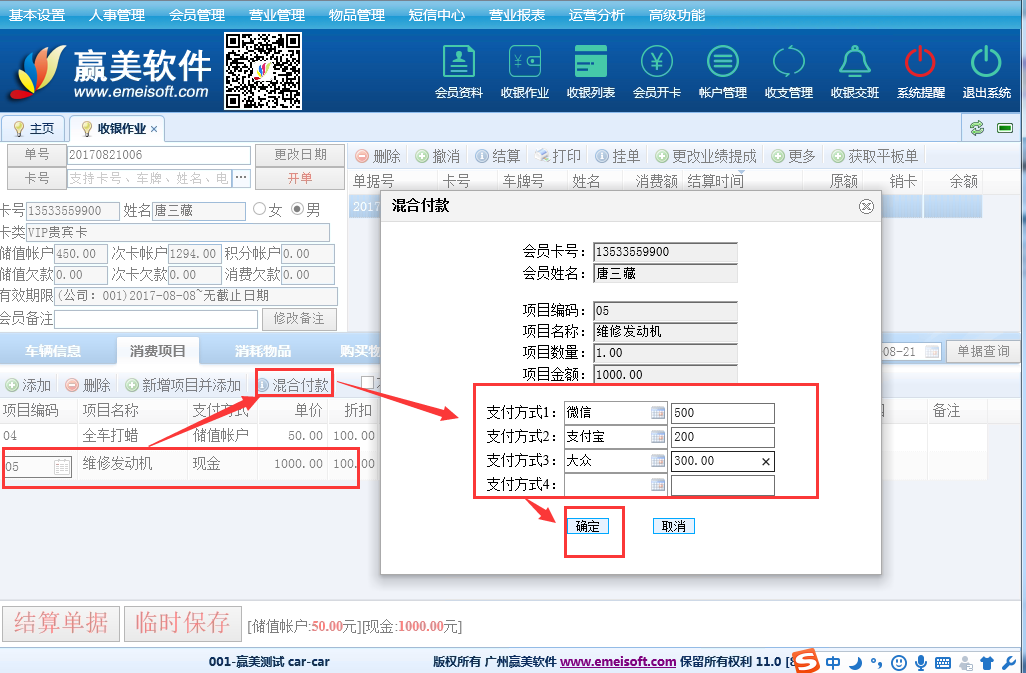Expand the 支付方式1 微信 dropdown
The image size is (1026, 673).
(658, 413)
